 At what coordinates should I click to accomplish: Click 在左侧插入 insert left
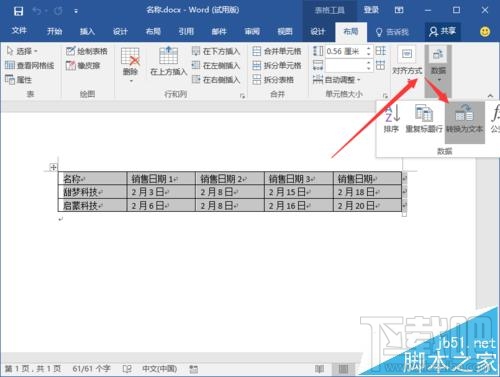[216, 65]
